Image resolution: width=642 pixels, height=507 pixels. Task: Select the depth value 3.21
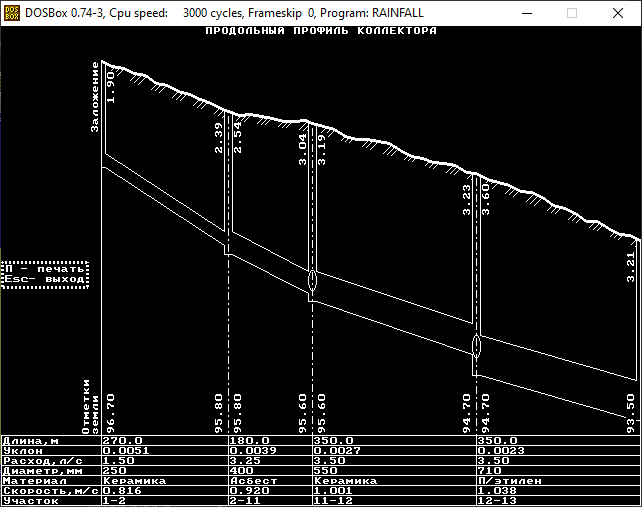[x=631, y=267]
